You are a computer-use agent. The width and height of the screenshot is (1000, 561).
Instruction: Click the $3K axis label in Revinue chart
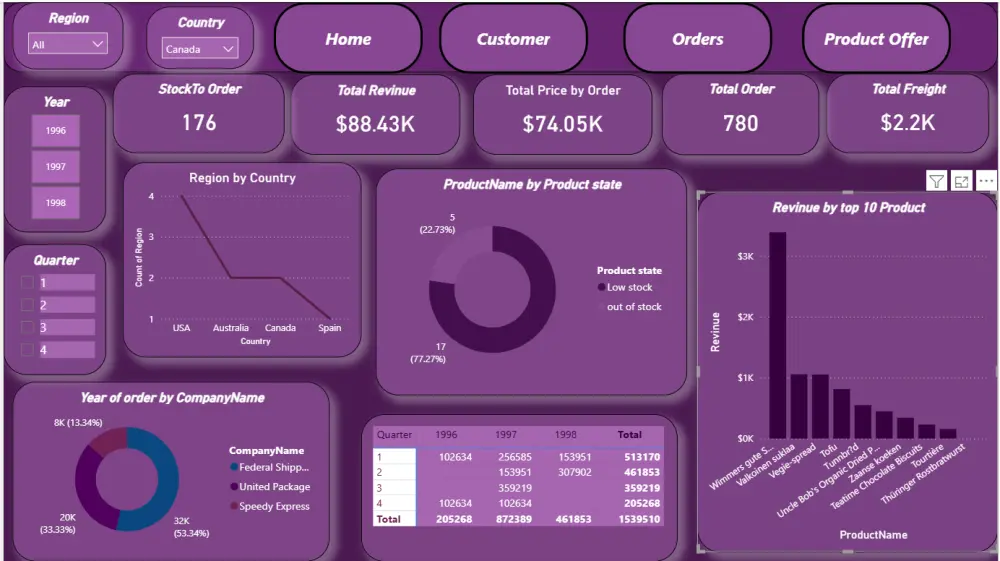pyautogui.click(x=746, y=256)
